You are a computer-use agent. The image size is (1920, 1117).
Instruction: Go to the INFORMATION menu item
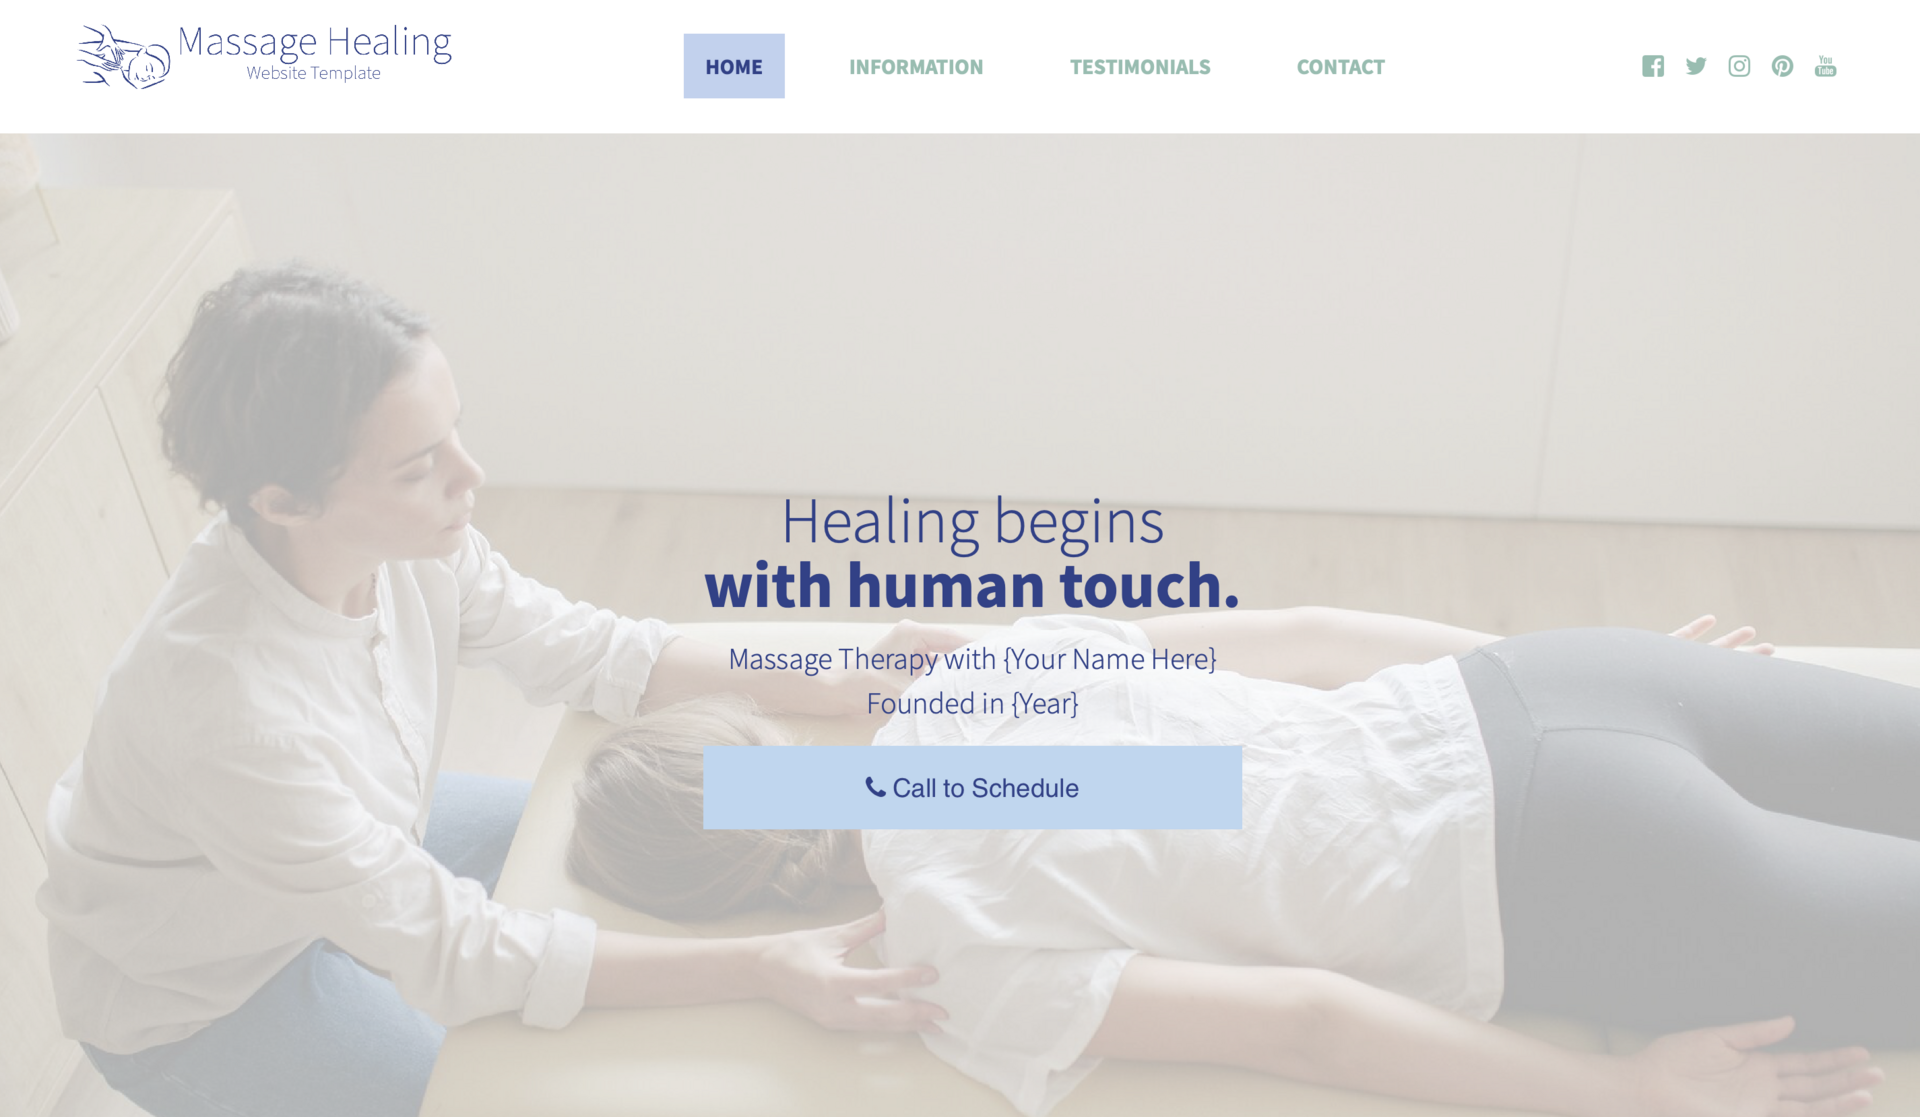[916, 67]
